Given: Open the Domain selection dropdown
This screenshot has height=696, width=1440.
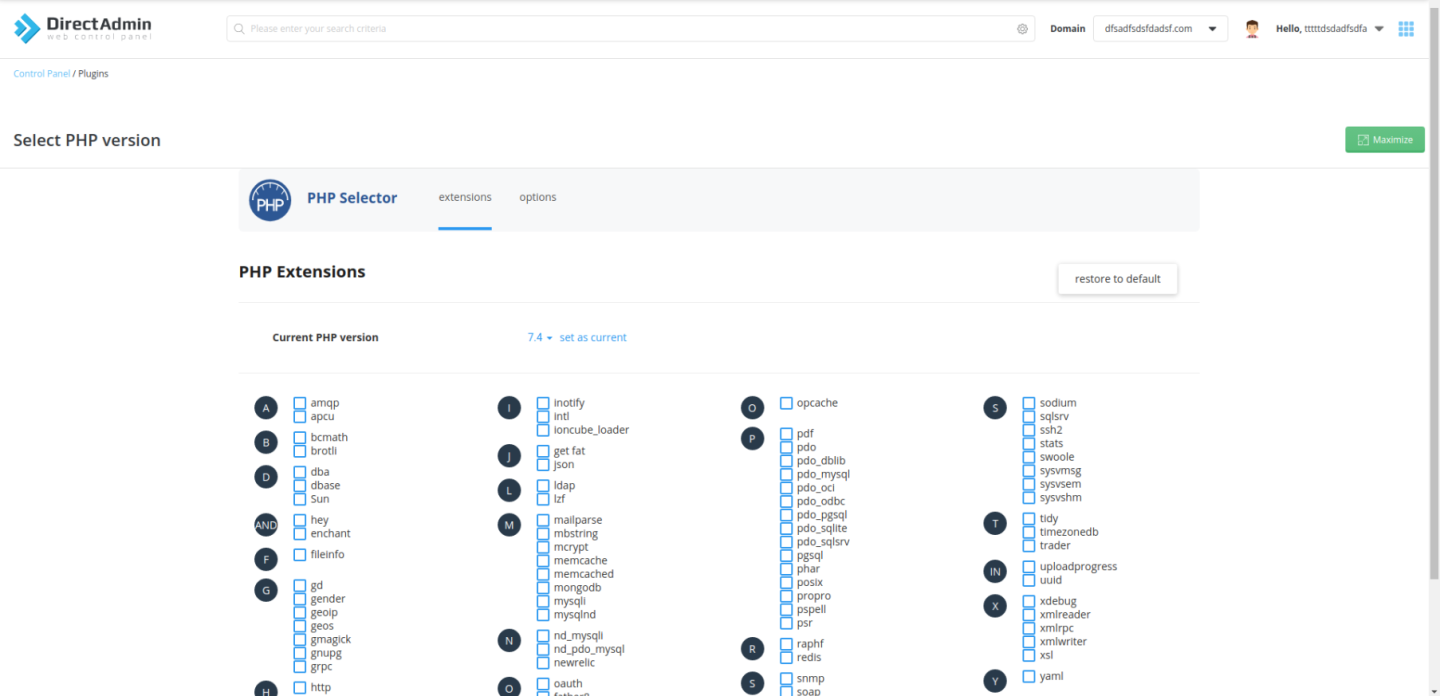Looking at the screenshot, I should tap(1160, 29).
